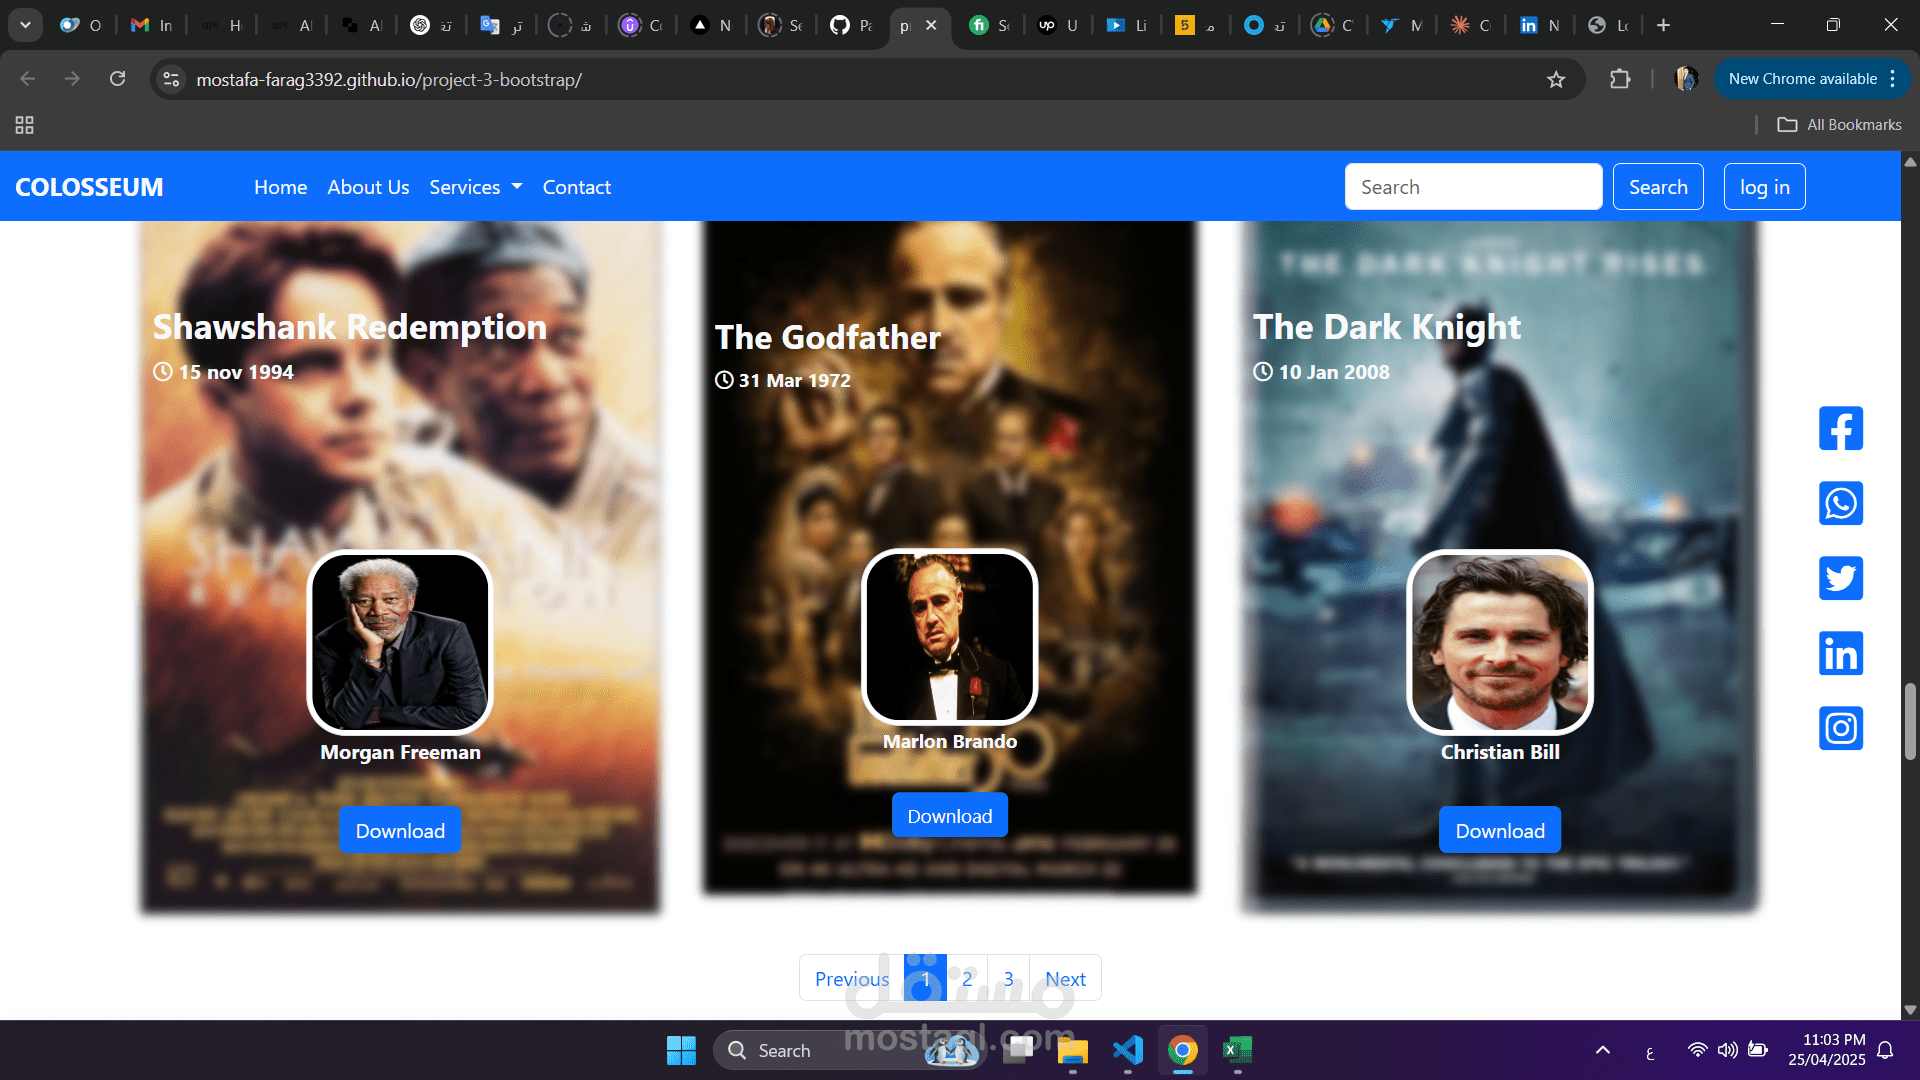The height and width of the screenshot is (1080, 1920).
Task: Open Visual Studio Code from the taskbar
Action: pyautogui.click(x=1127, y=1050)
